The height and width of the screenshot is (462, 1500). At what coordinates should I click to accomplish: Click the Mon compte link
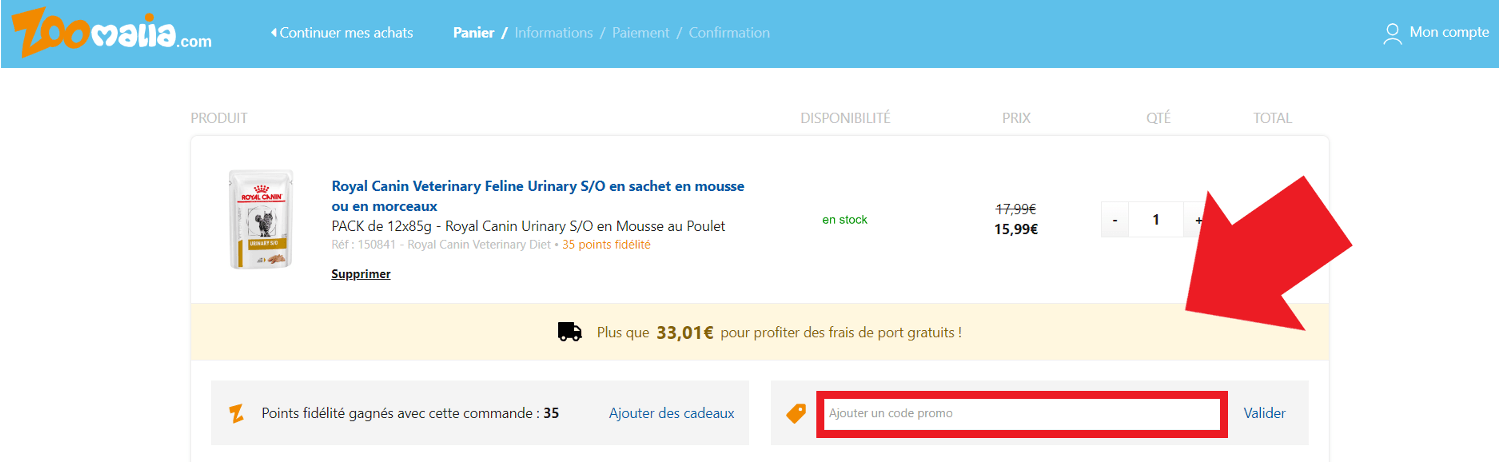tap(1449, 33)
